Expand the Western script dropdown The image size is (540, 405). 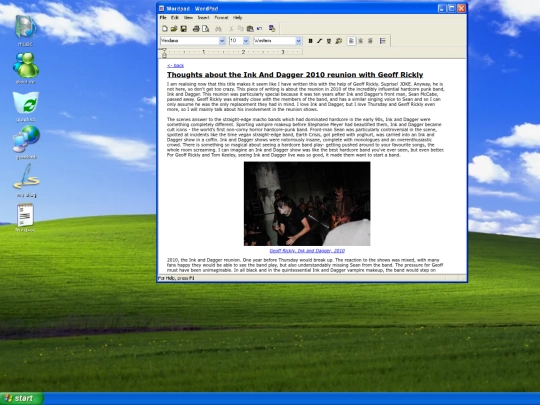pyautogui.click(x=299, y=41)
